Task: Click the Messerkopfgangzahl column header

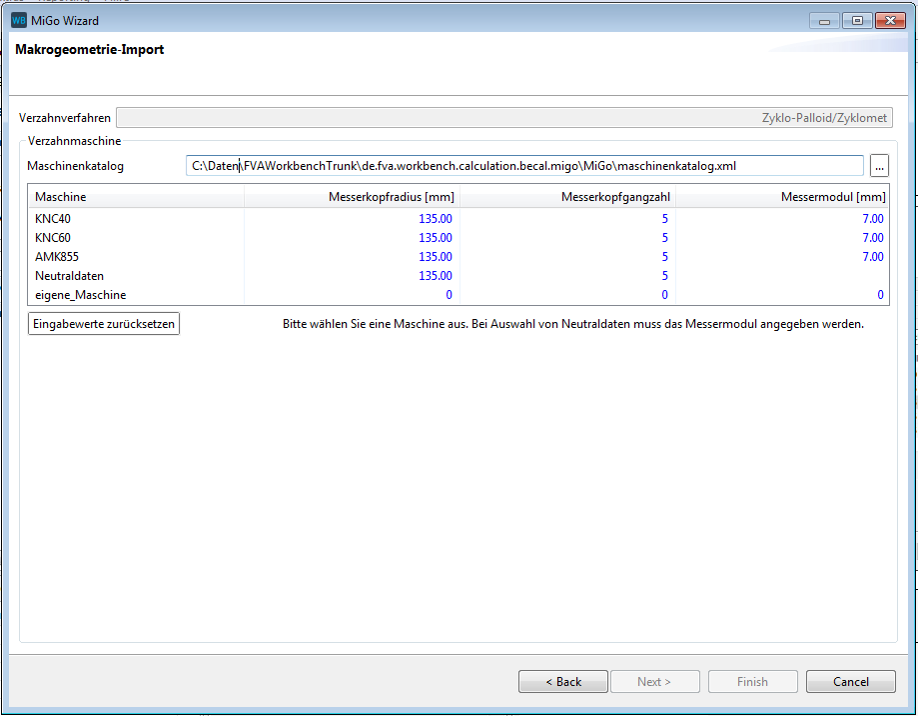Action: click(567, 197)
